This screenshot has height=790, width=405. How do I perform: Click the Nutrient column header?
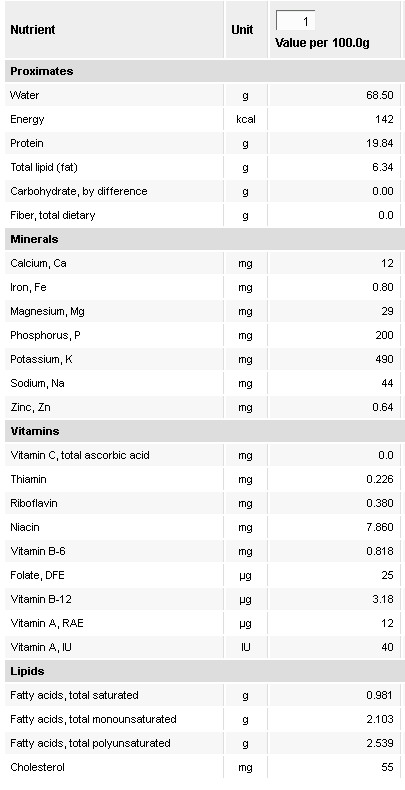pyautogui.click(x=33, y=29)
